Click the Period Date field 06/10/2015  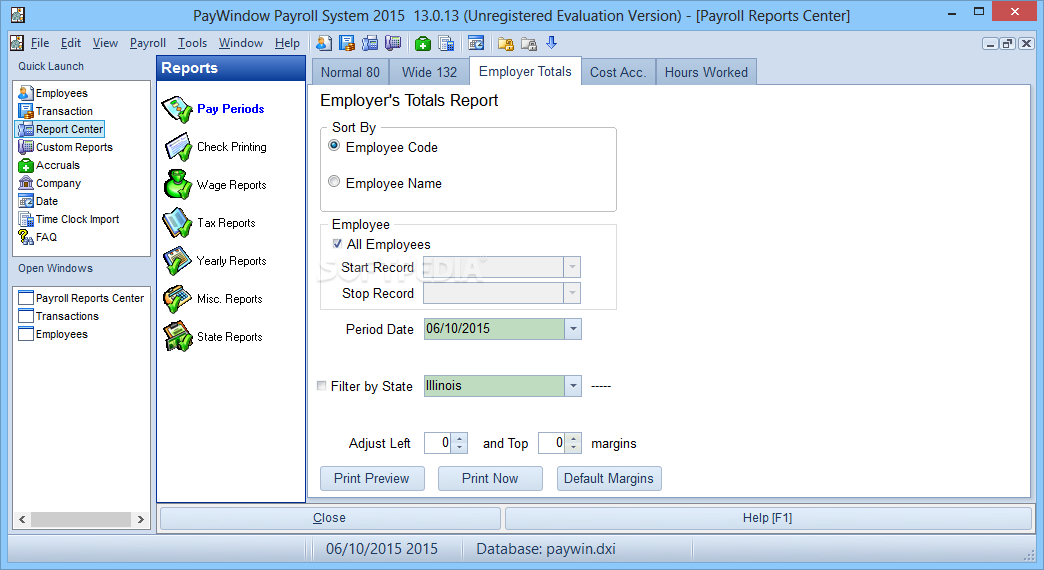[x=494, y=329]
